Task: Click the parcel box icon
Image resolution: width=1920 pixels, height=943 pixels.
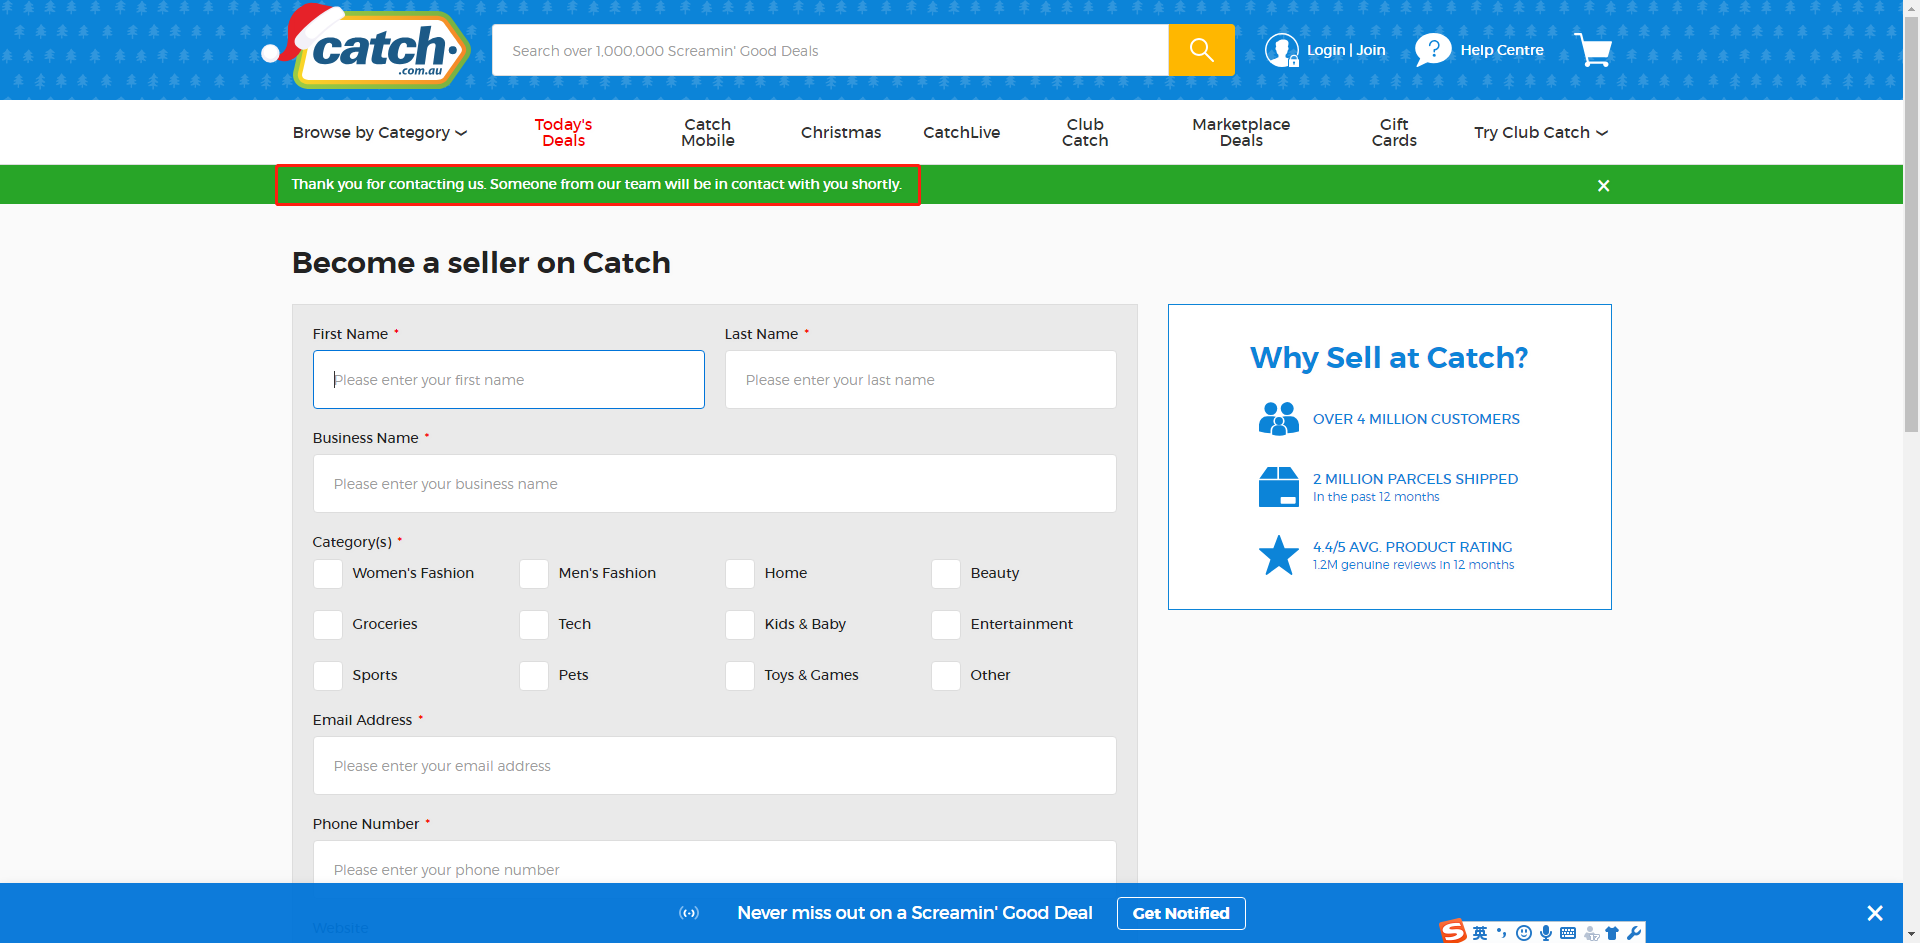Action: (1278, 487)
